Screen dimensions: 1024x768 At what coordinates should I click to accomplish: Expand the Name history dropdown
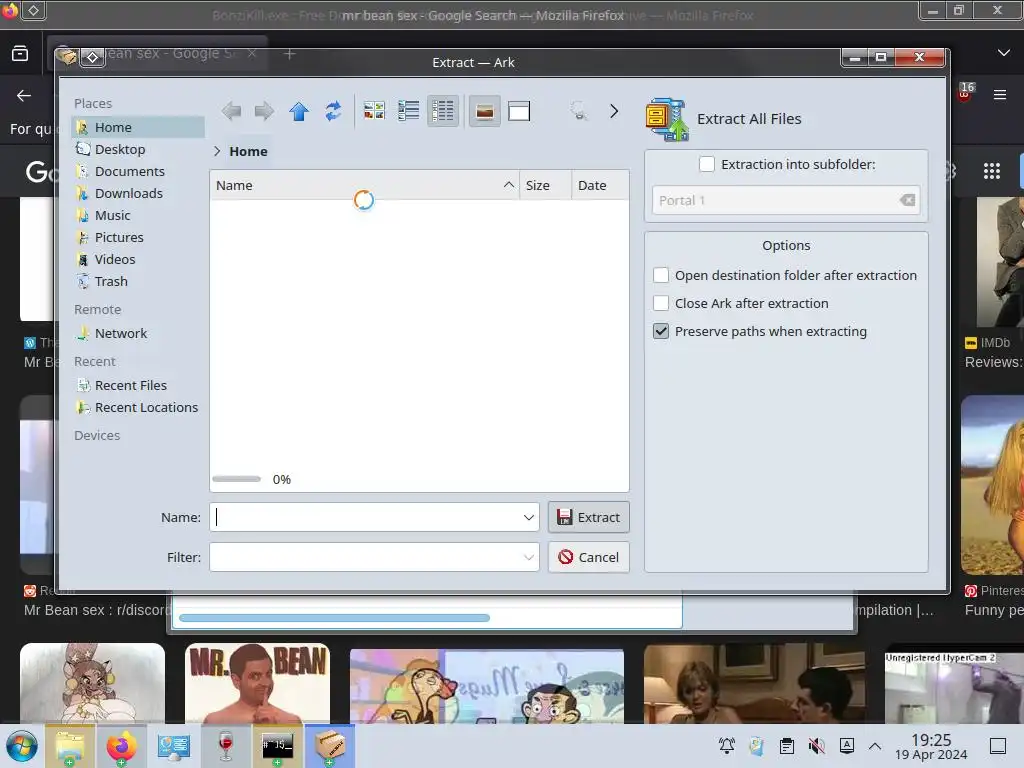point(528,517)
